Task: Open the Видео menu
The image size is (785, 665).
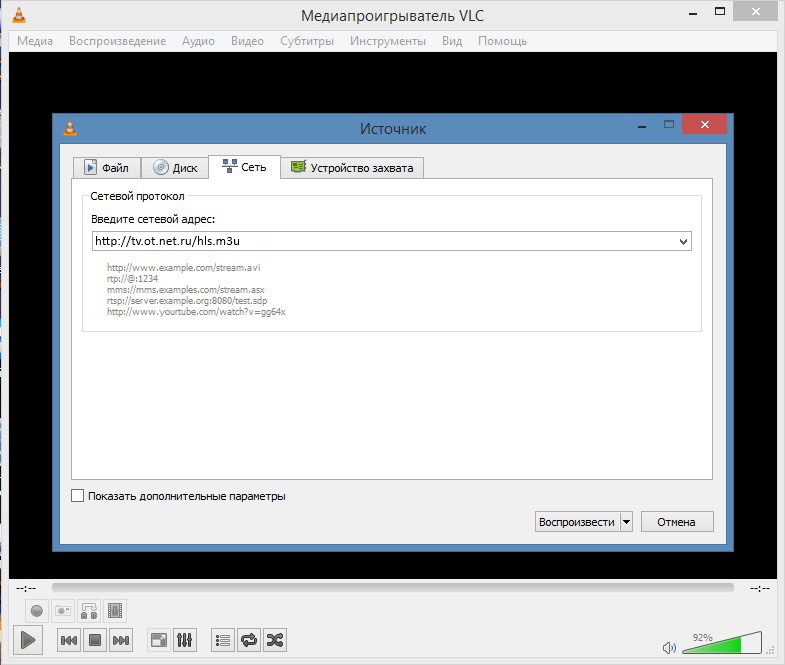Action: tap(247, 41)
